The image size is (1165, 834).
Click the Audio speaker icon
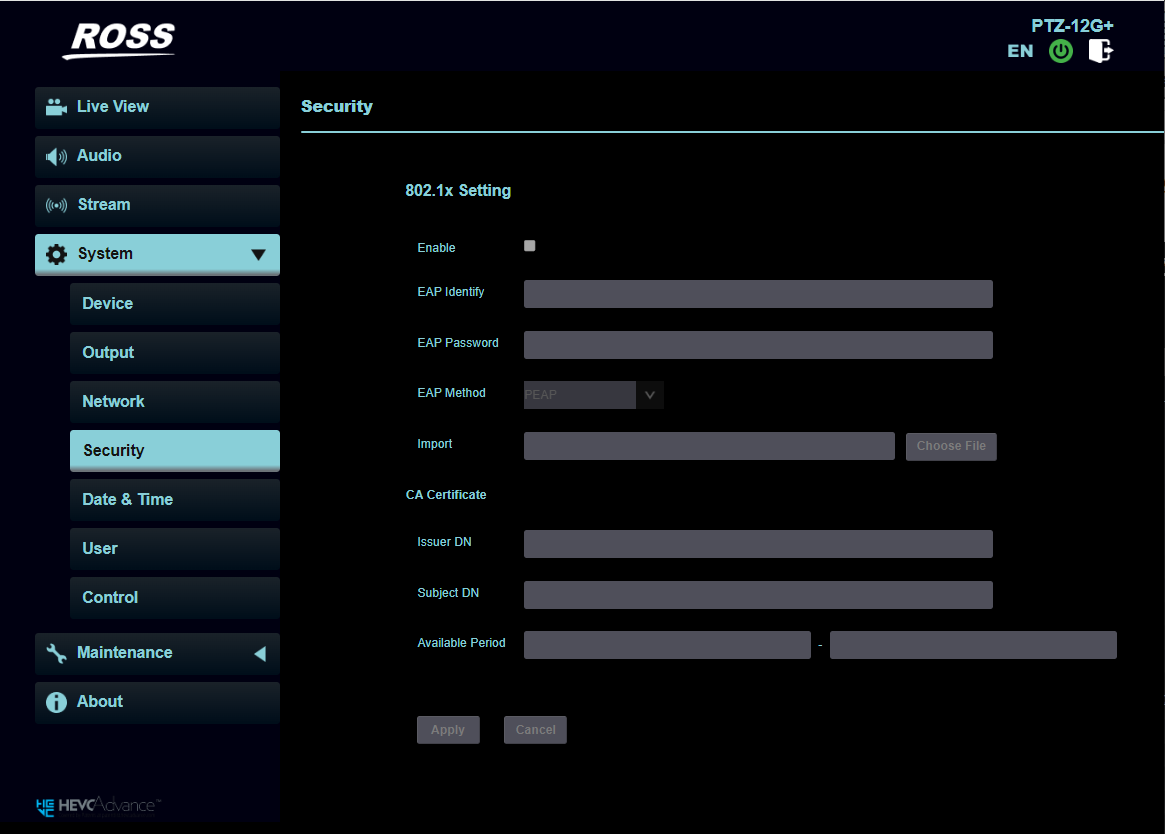[57, 156]
